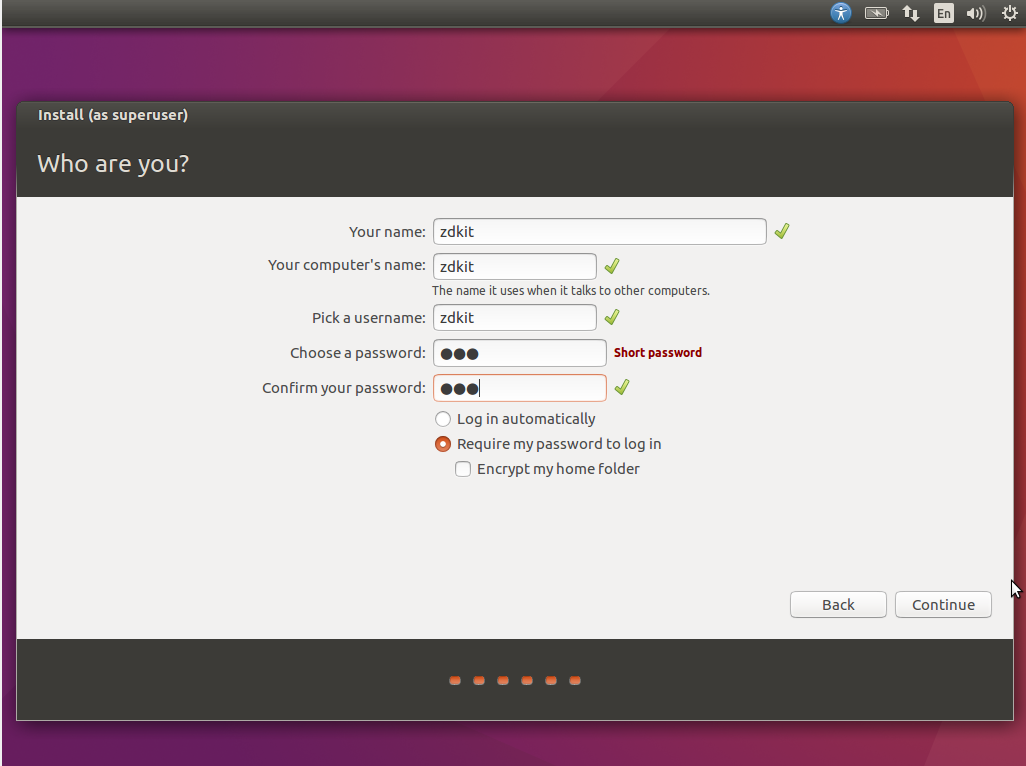
Task: Open the En keyboard layout menu
Action: 943,13
